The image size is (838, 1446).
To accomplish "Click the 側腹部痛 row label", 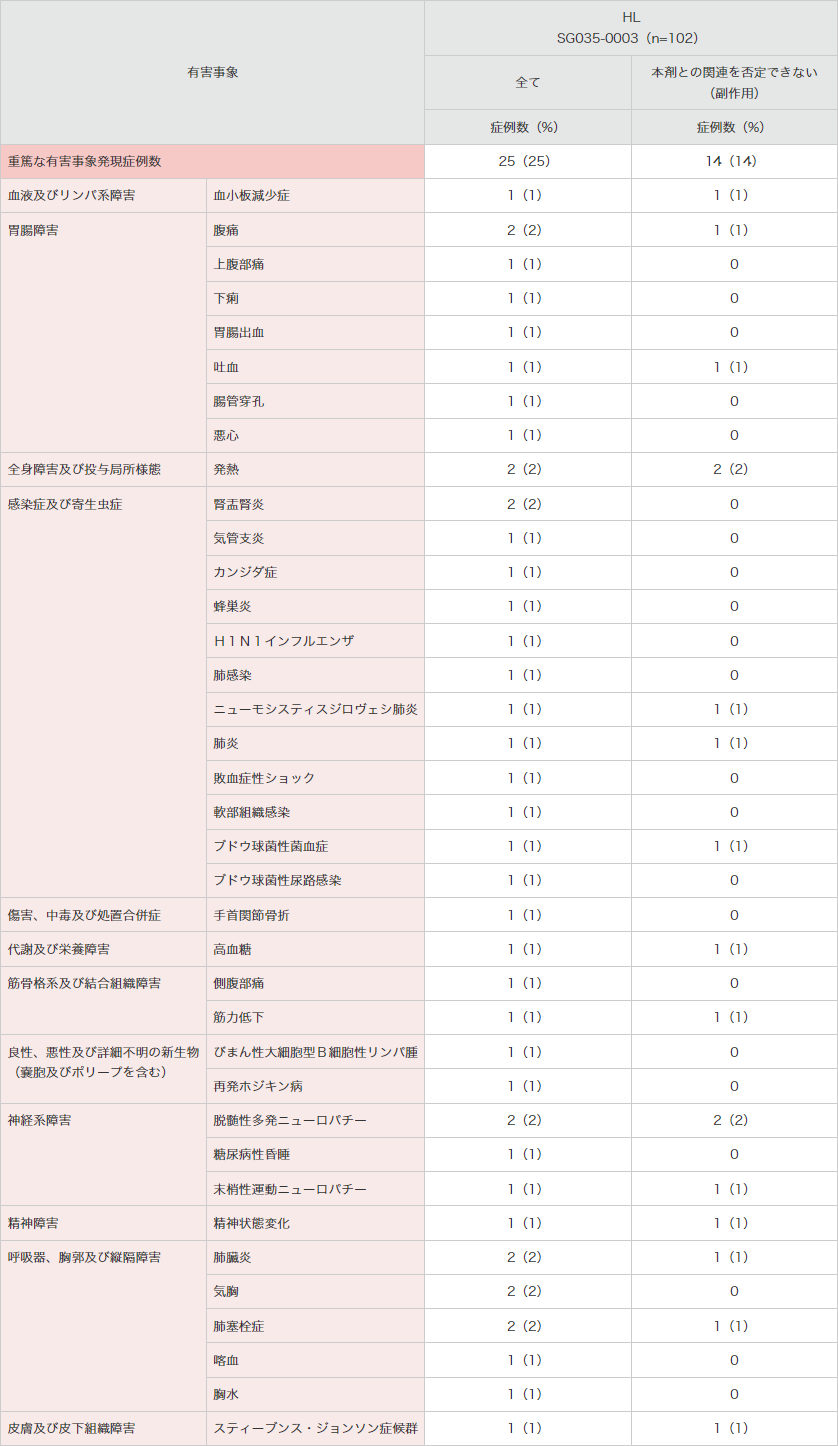I will tap(315, 983).
